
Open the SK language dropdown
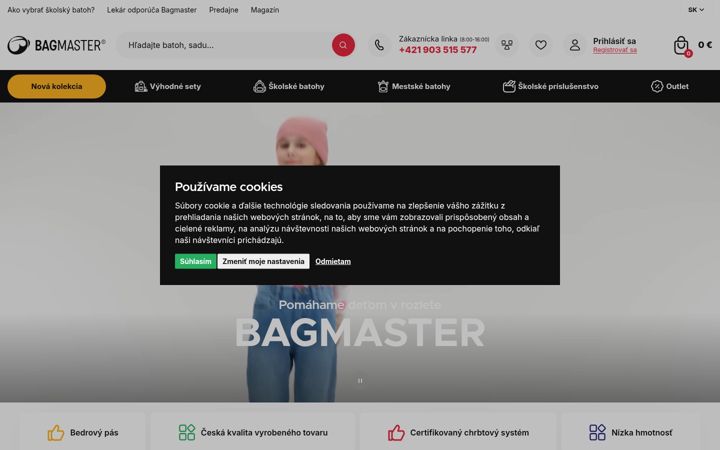(x=696, y=10)
